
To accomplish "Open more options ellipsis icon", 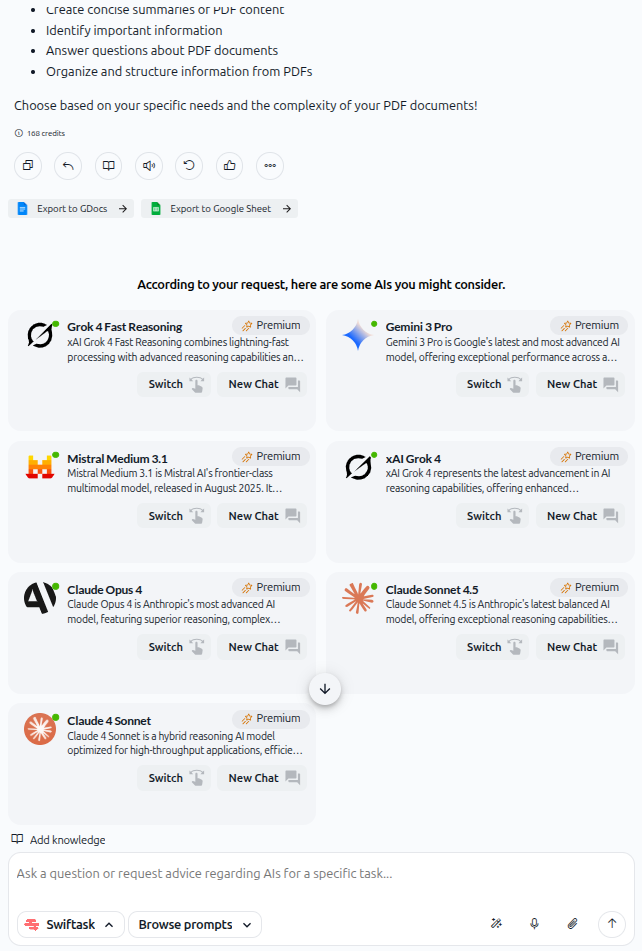I will [270, 166].
